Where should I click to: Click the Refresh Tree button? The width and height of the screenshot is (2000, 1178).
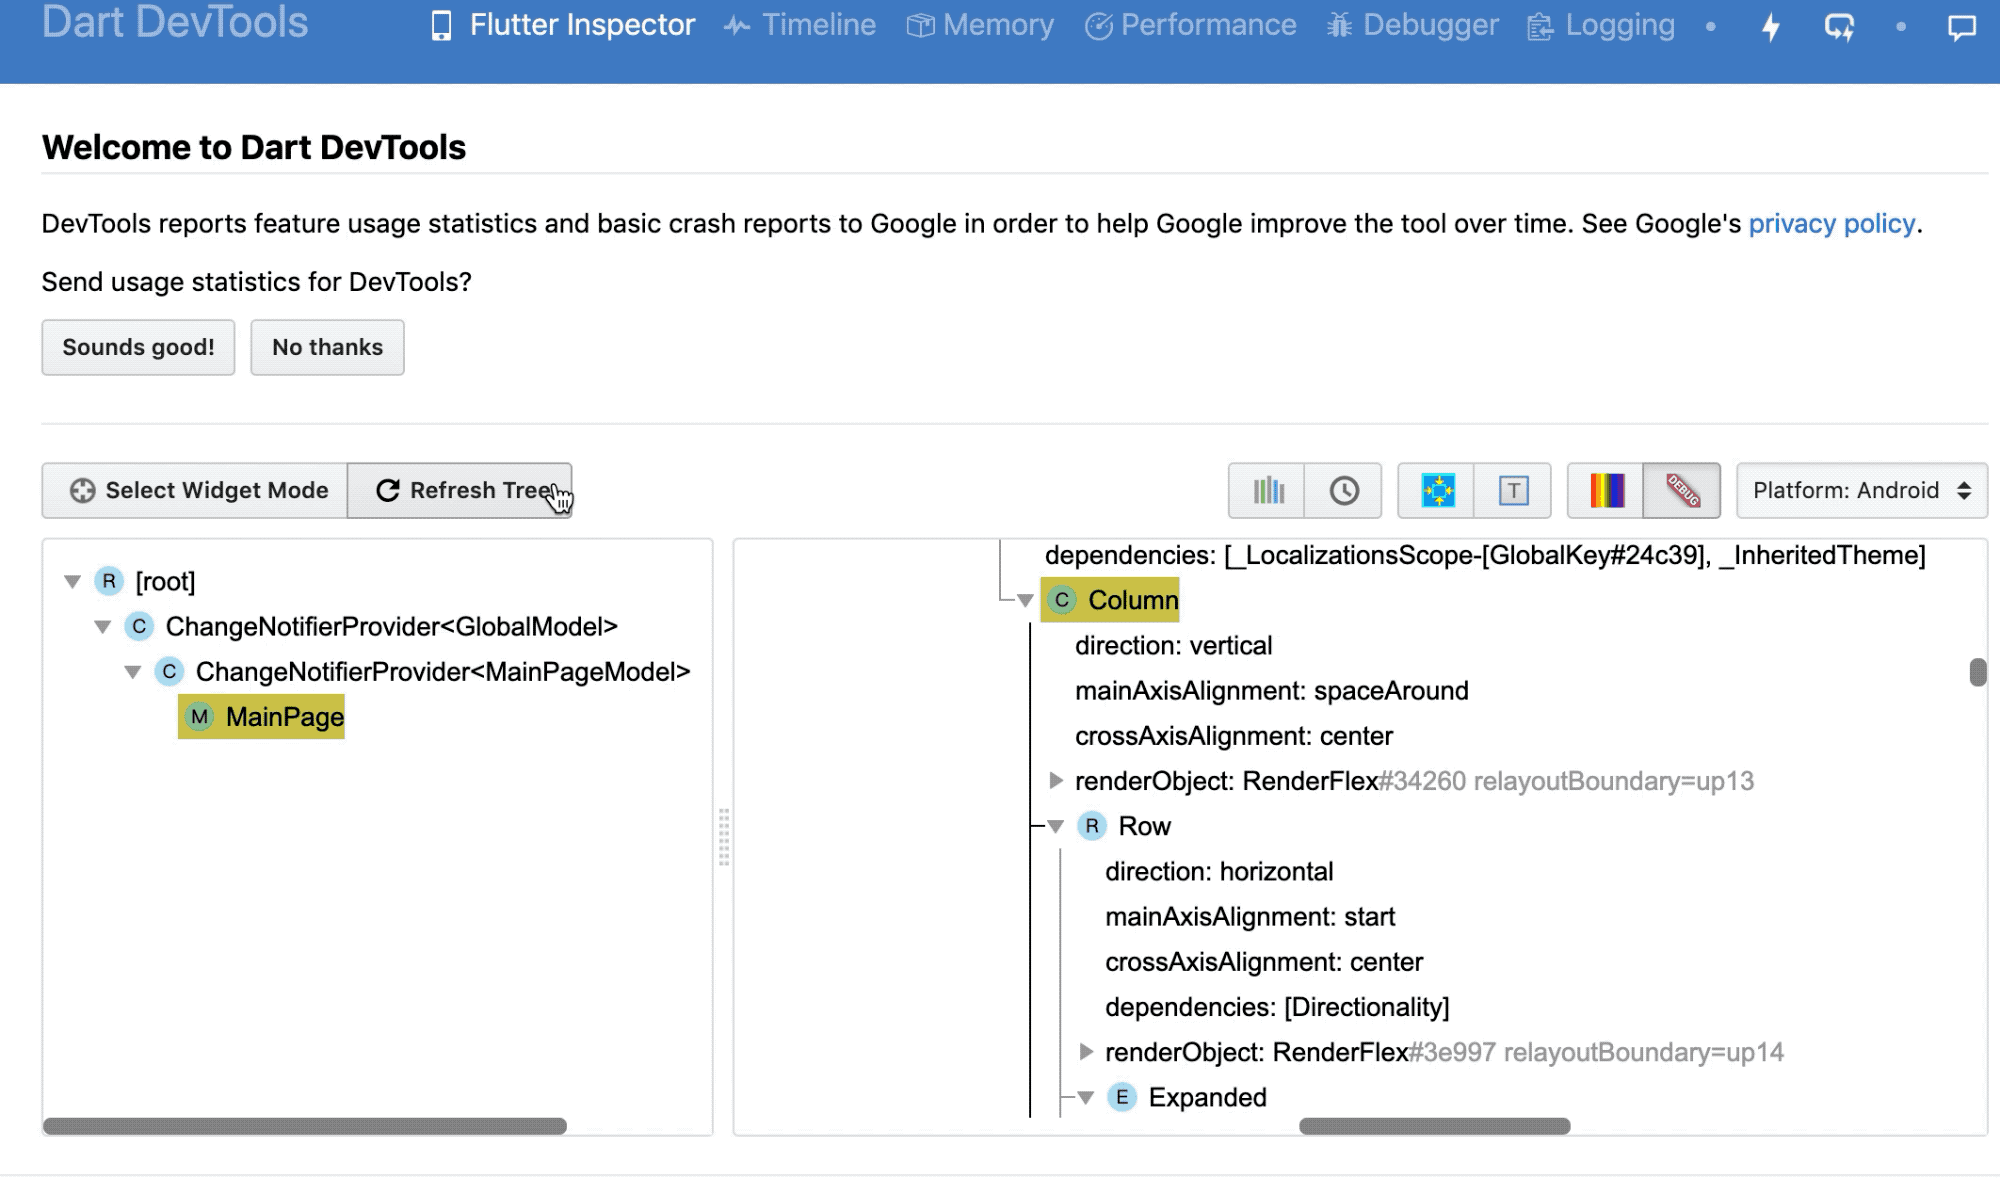tap(460, 490)
